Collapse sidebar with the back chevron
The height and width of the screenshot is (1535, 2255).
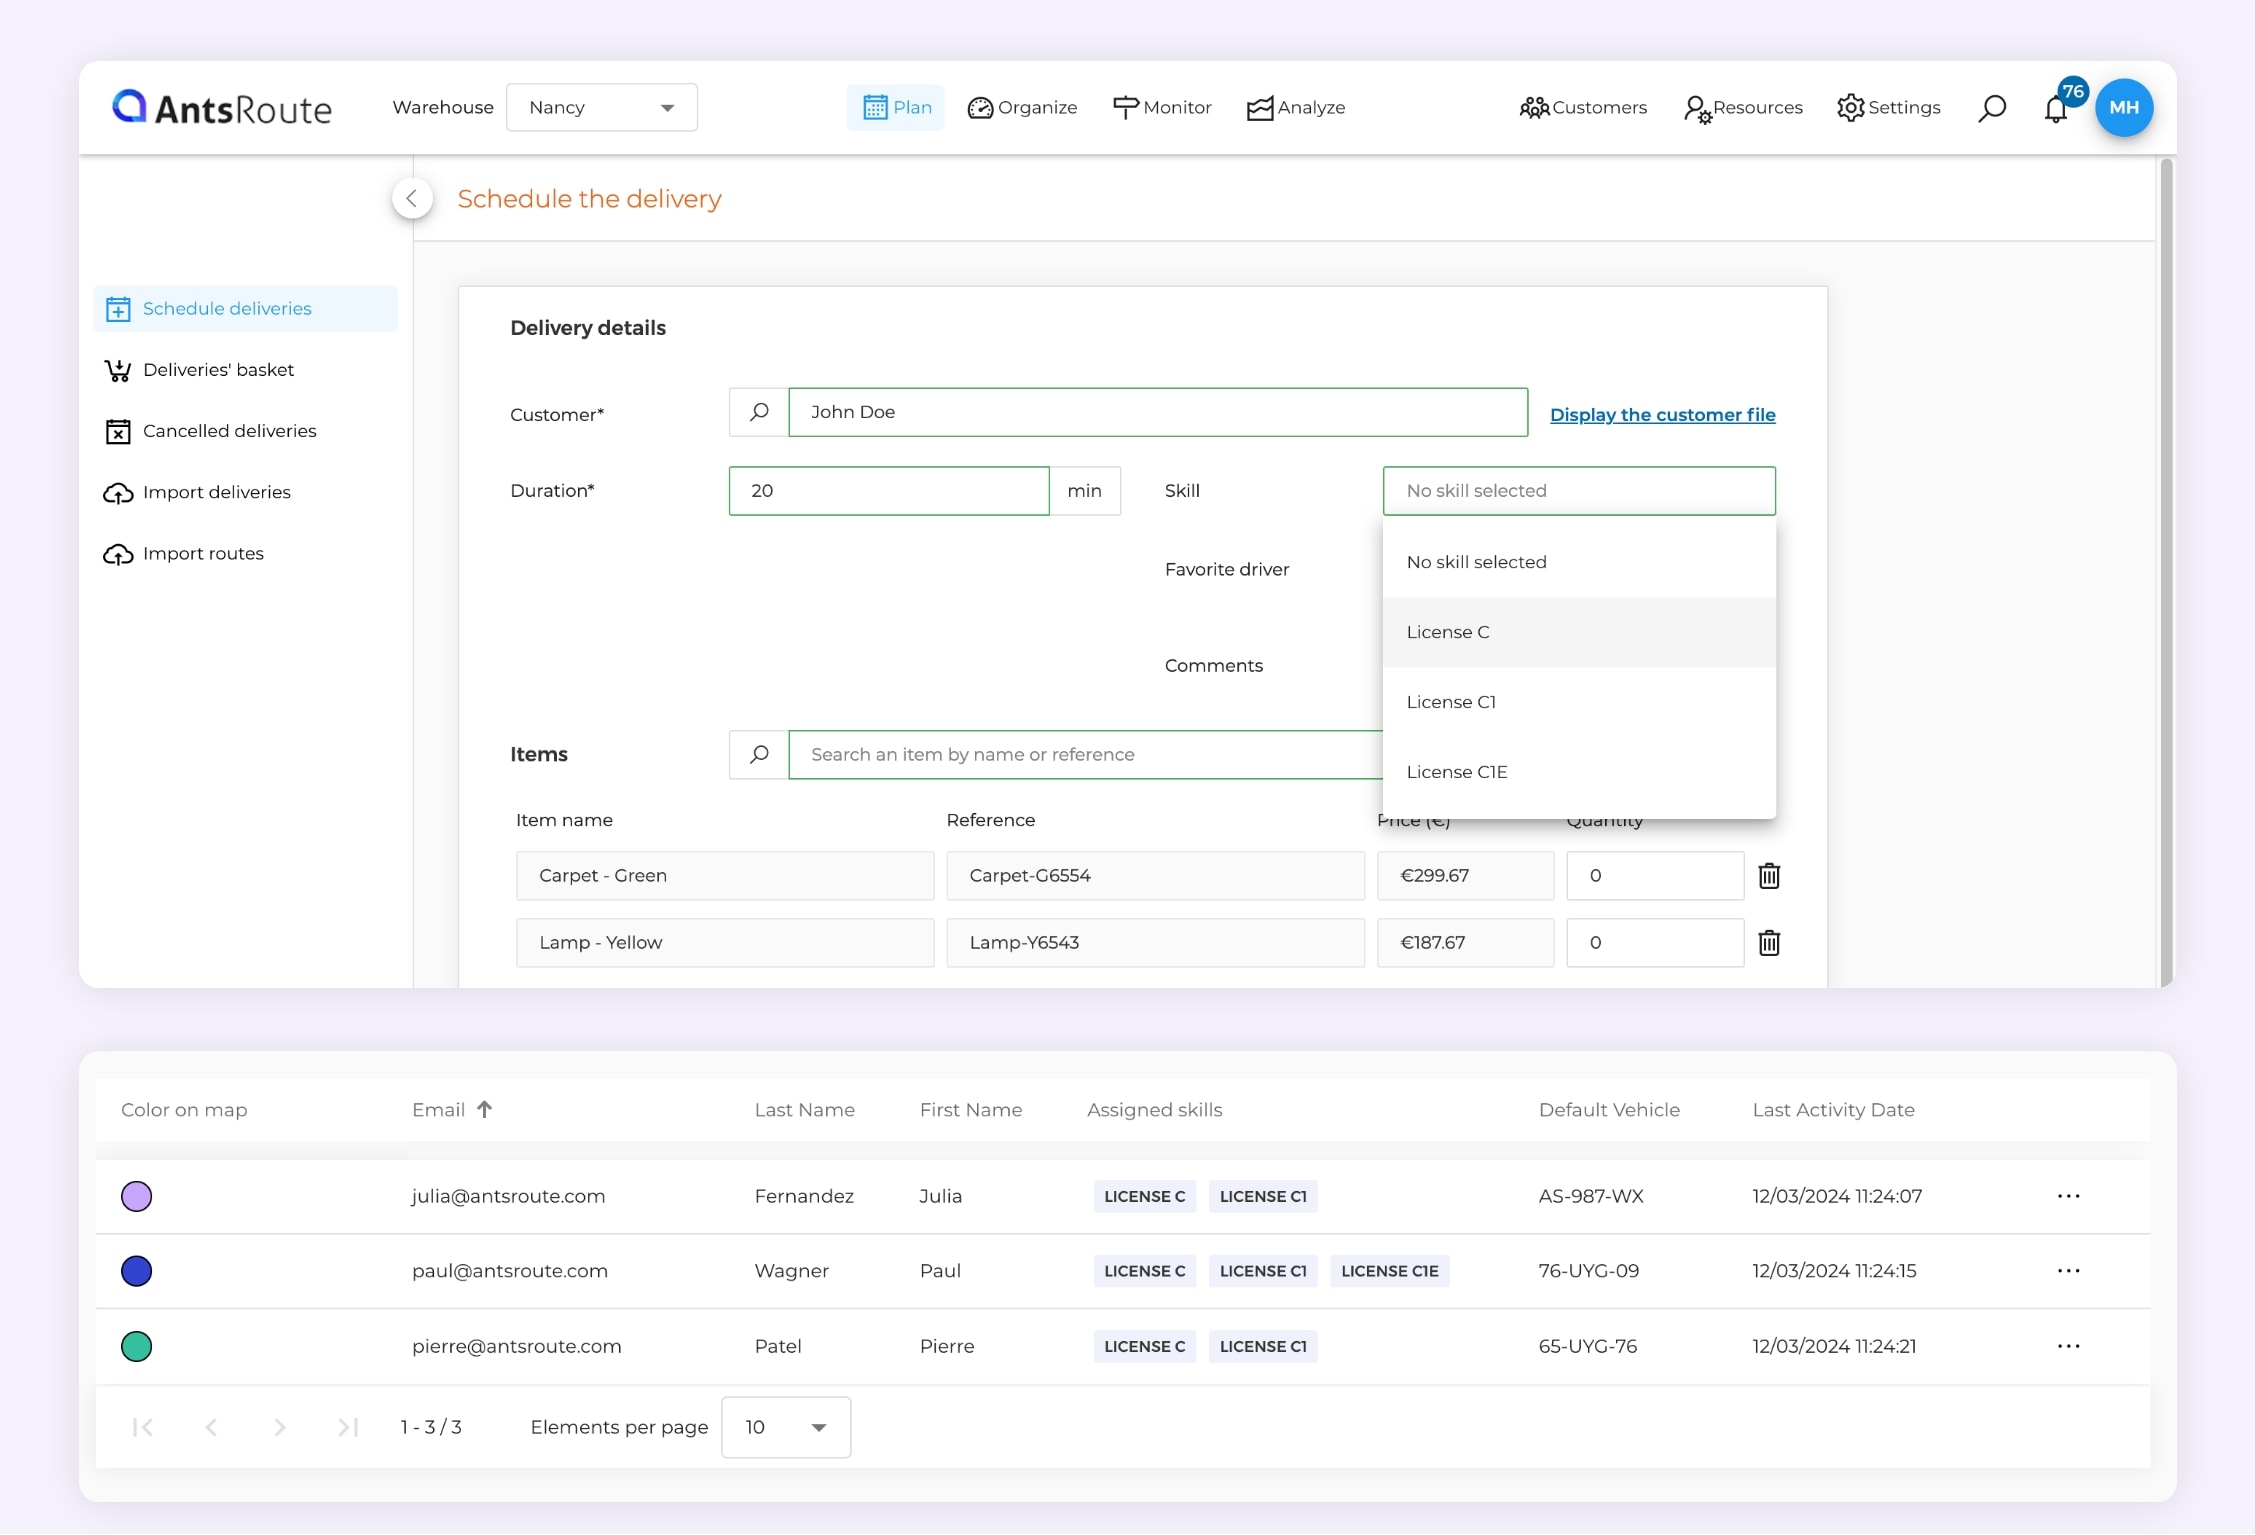(412, 198)
